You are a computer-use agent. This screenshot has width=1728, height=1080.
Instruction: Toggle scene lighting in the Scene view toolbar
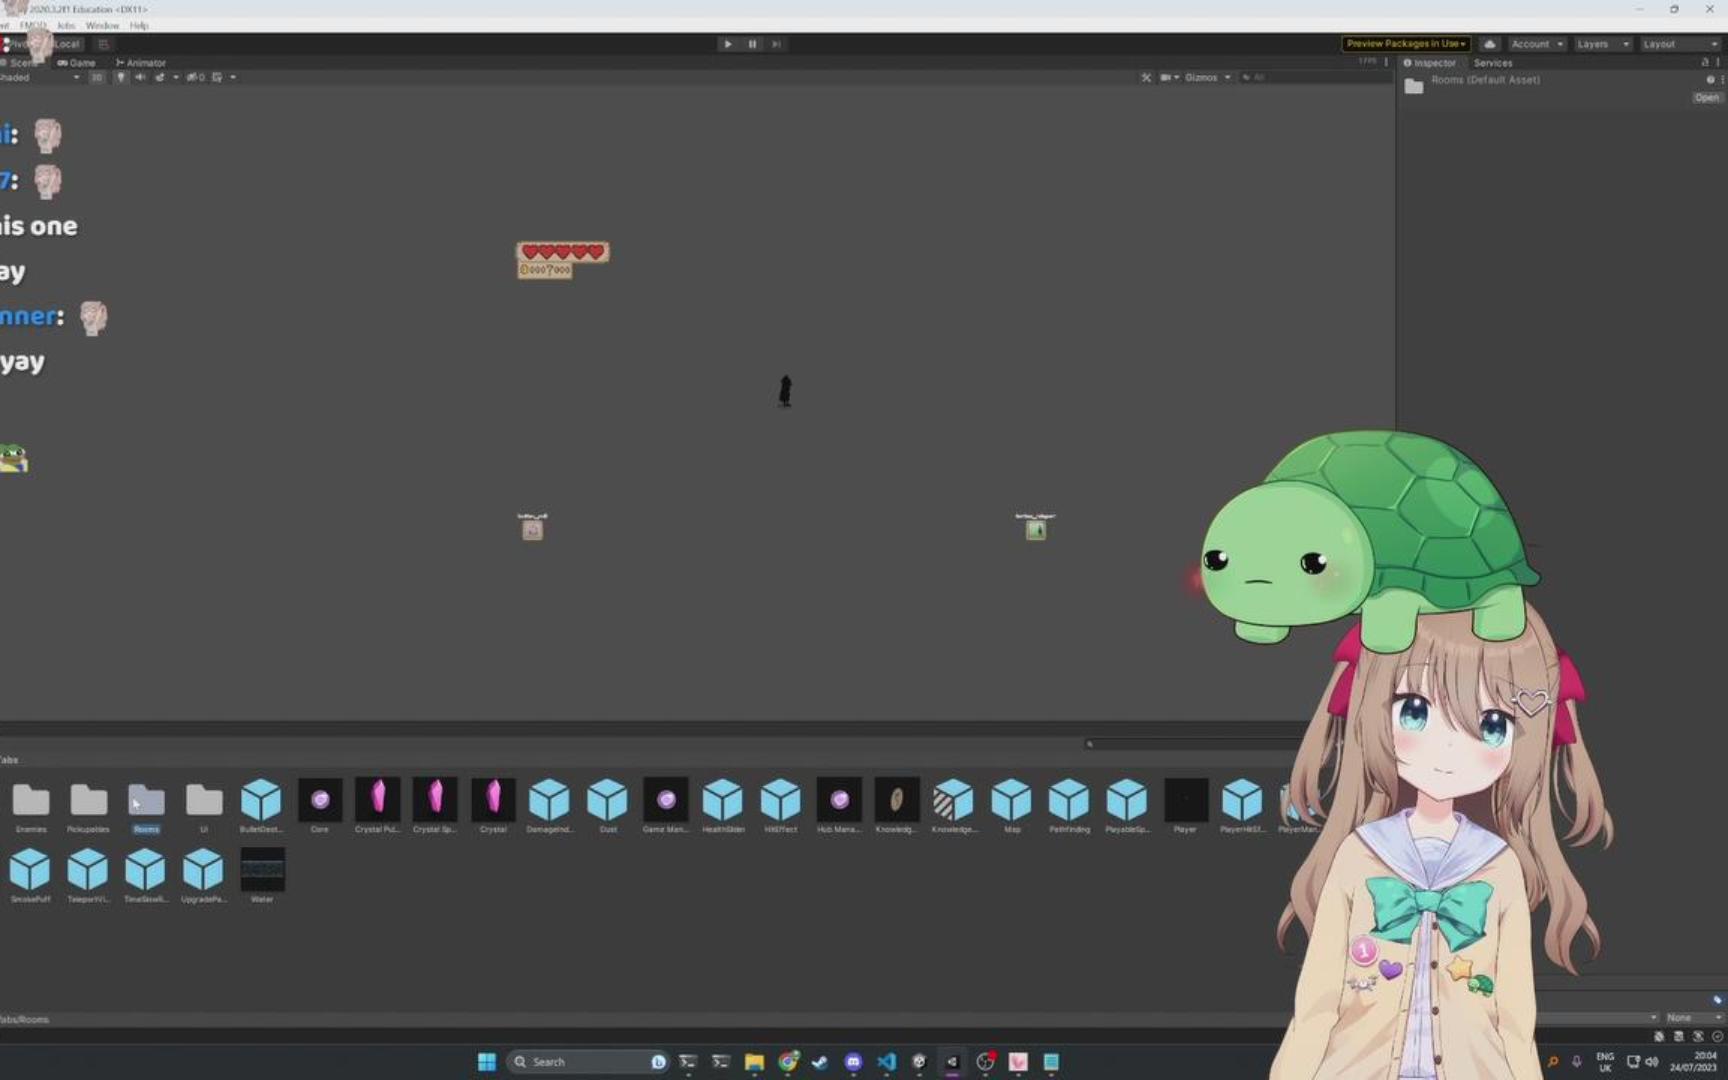coord(120,77)
